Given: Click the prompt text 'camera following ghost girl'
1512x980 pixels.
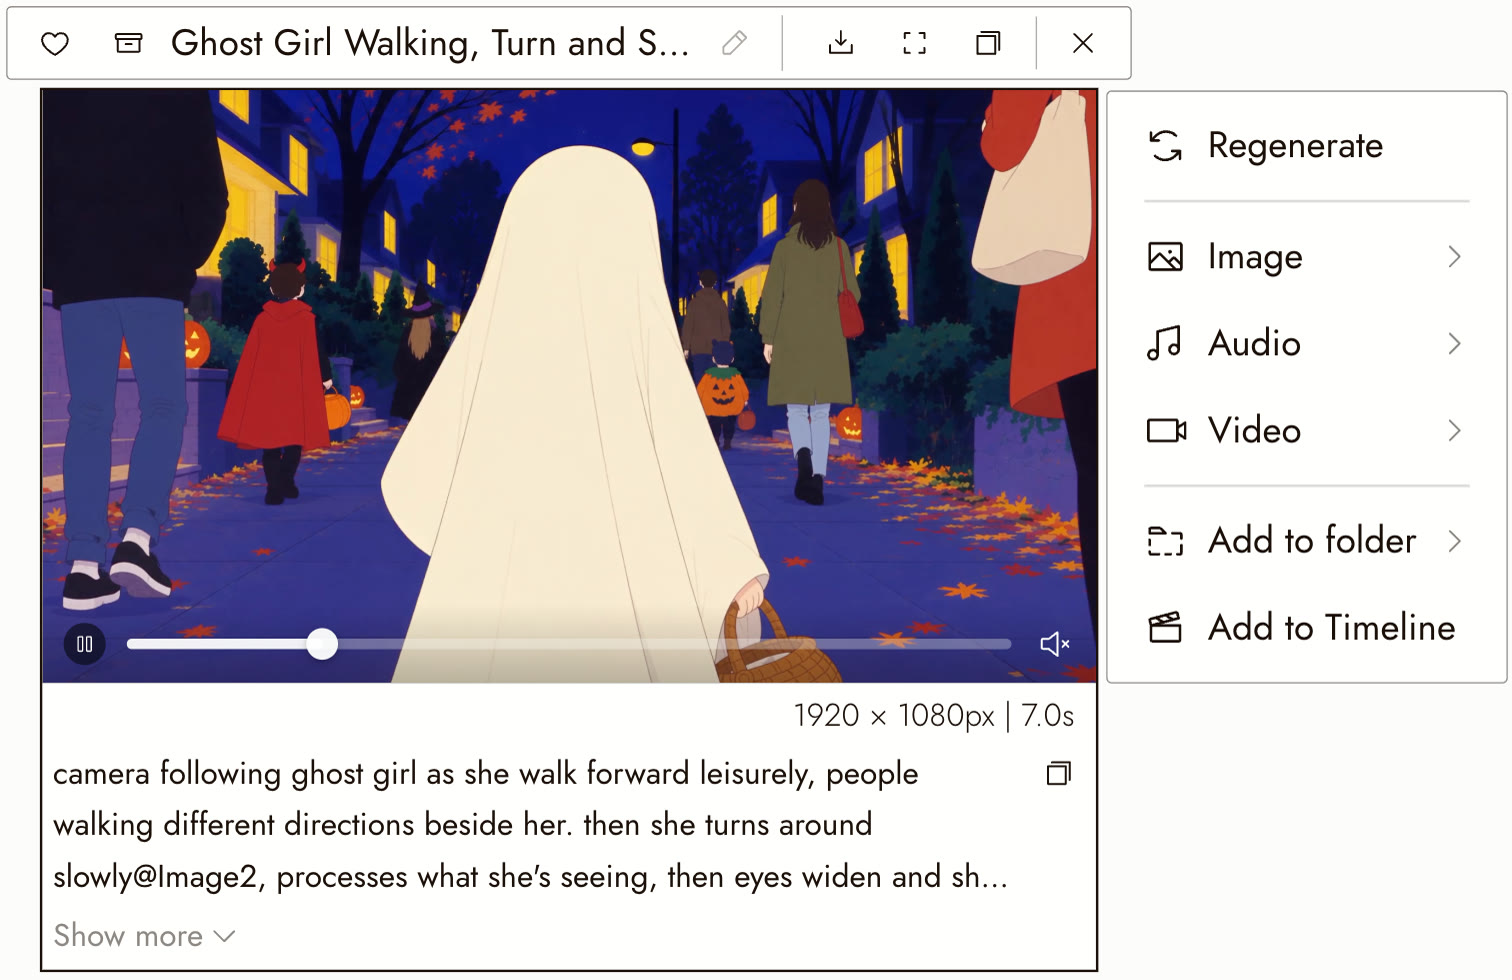Looking at the screenshot, I should (235, 774).
